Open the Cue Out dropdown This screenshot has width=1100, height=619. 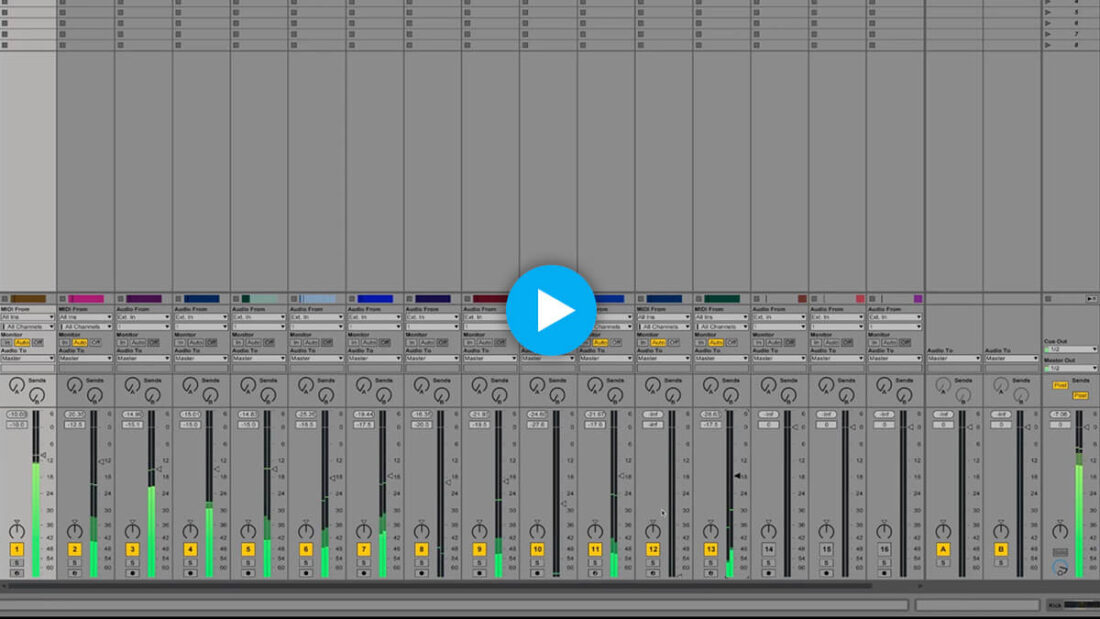[1071, 350]
